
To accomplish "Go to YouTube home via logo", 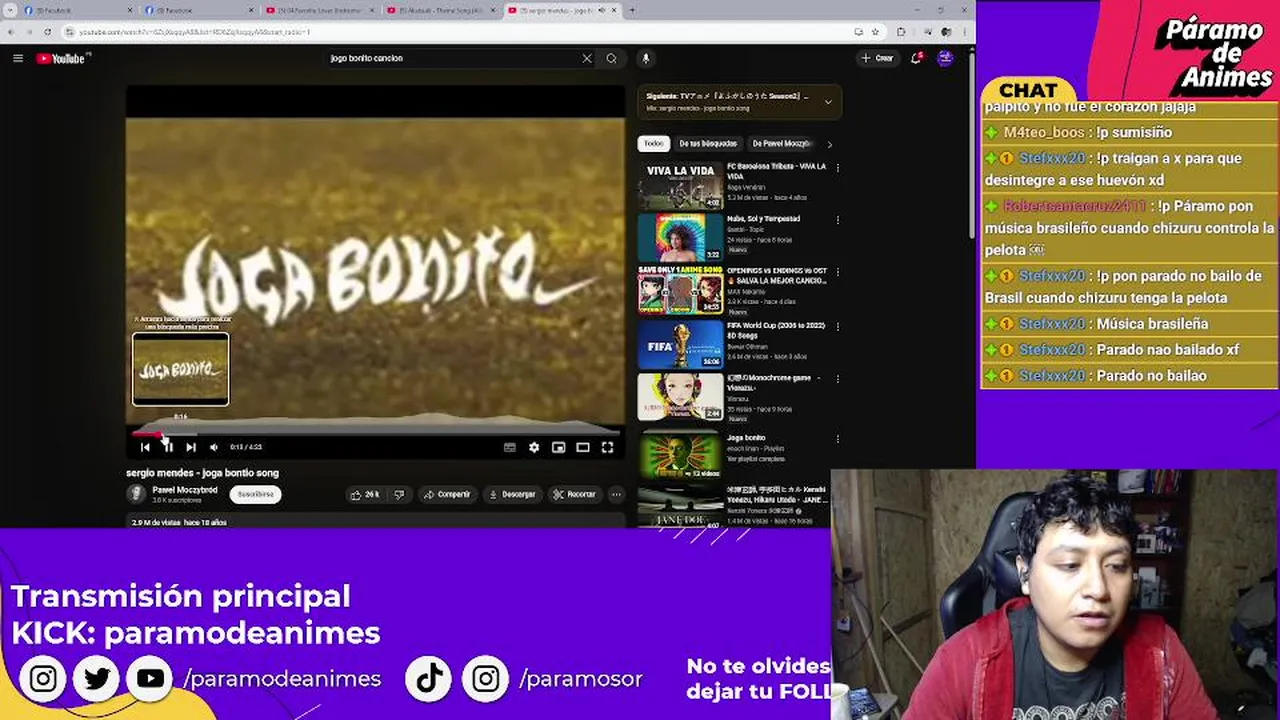I will click(x=63, y=58).
